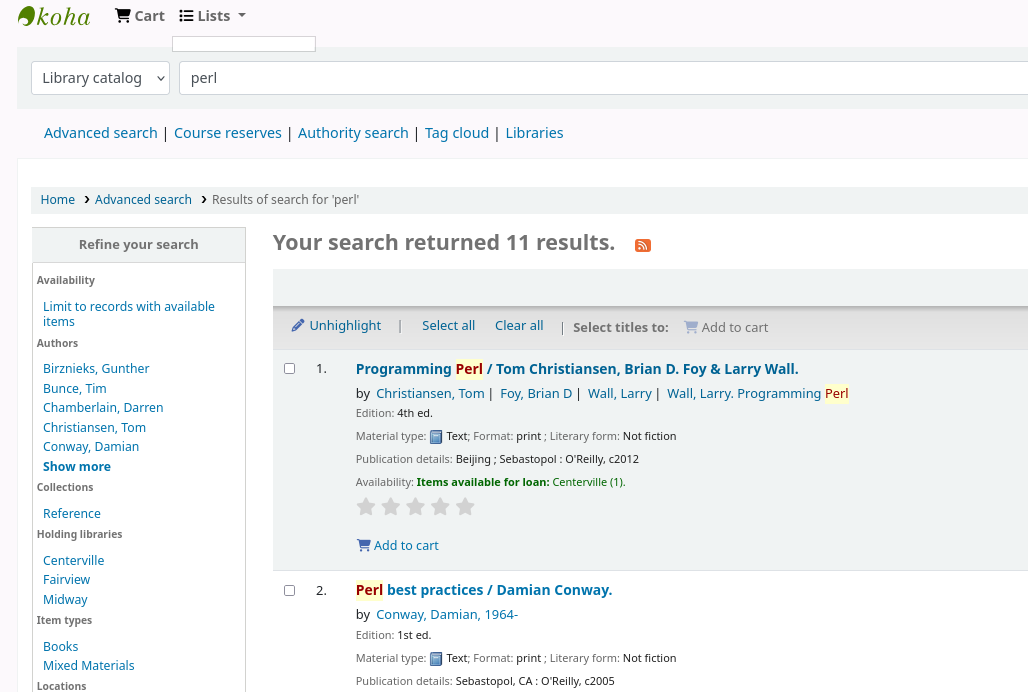Screen dimensions: 1028x692
Task: Click the Koha logo
Action: point(54,16)
